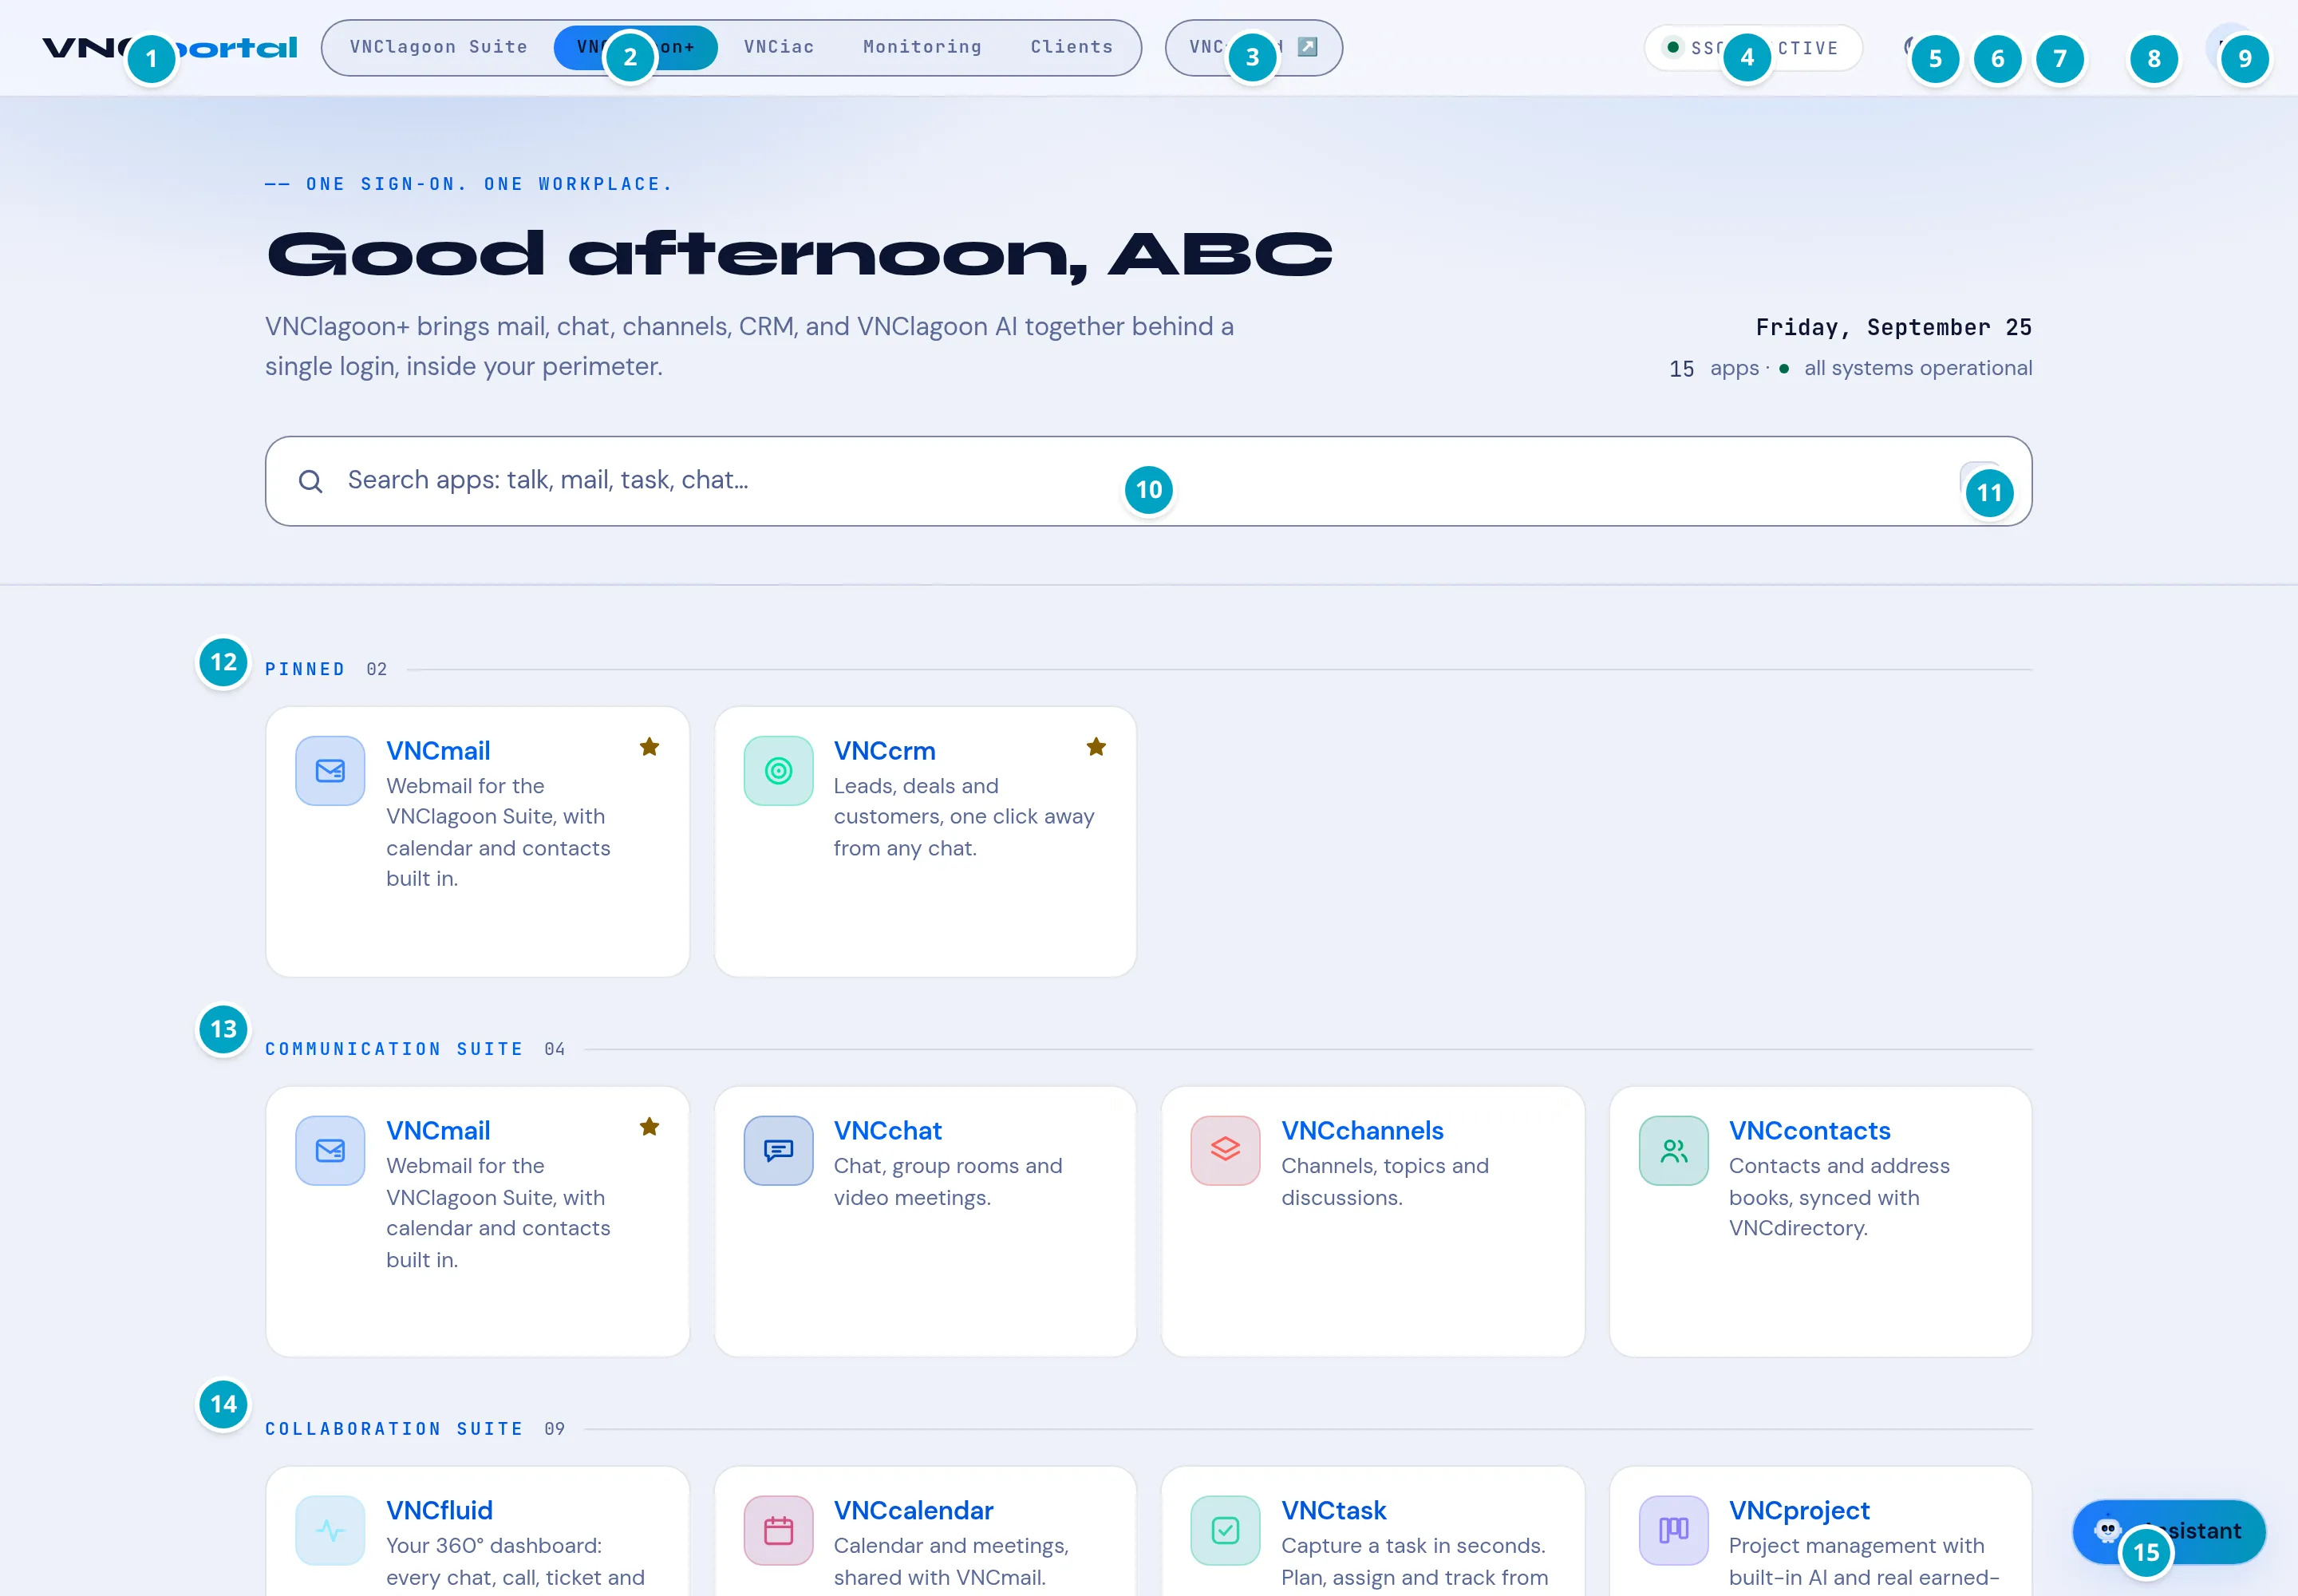Focus the 'Search apps' input field

coord(1148,481)
